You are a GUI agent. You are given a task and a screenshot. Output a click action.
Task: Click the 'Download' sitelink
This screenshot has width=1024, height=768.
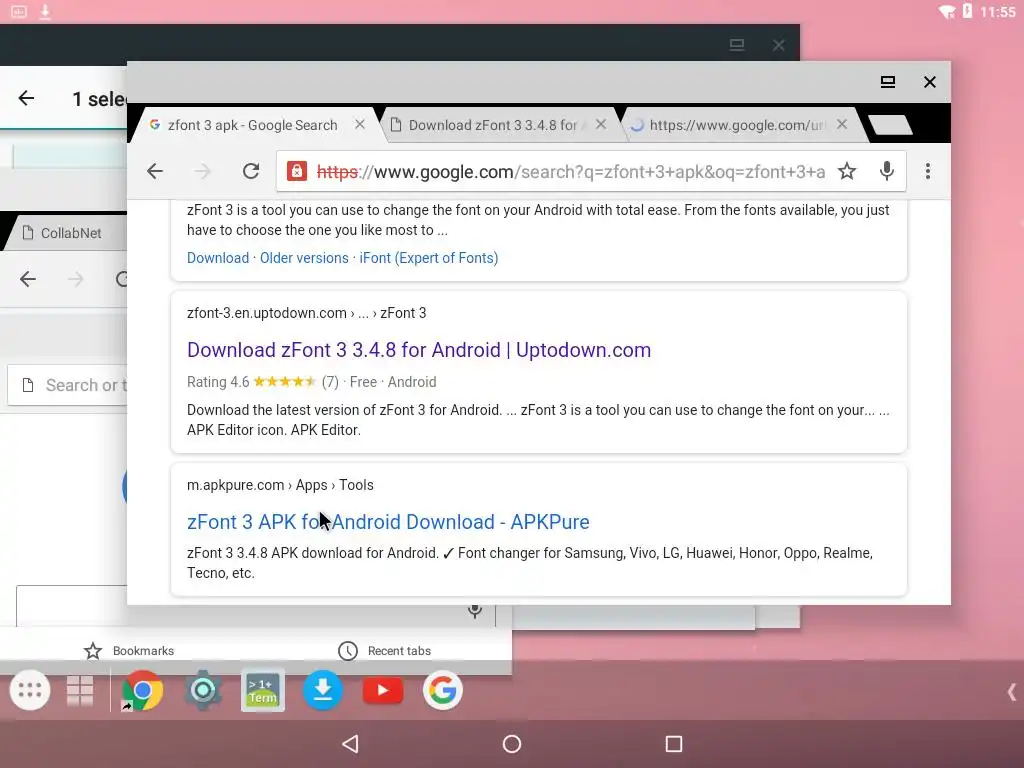click(217, 258)
